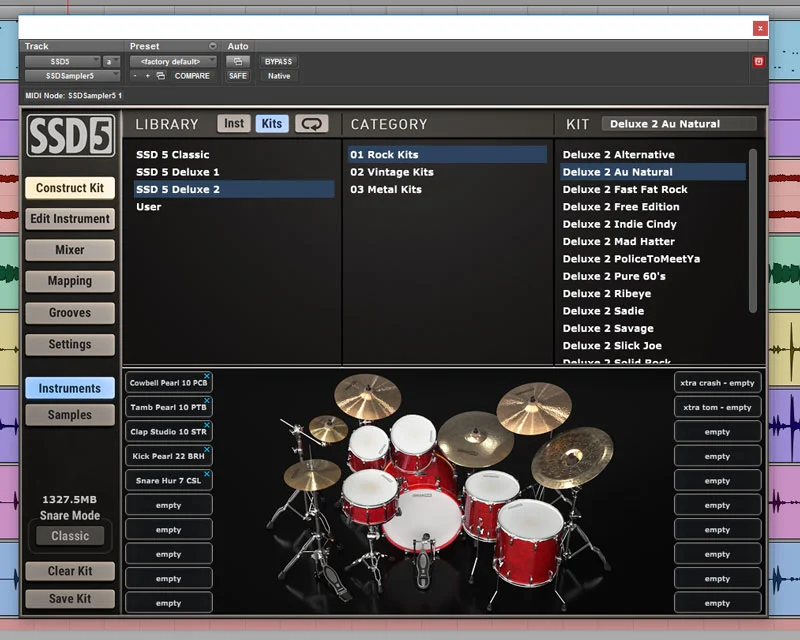Image resolution: width=800 pixels, height=640 pixels.
Task: Click the preset plus (next) icon
Action: click(147, 76)
